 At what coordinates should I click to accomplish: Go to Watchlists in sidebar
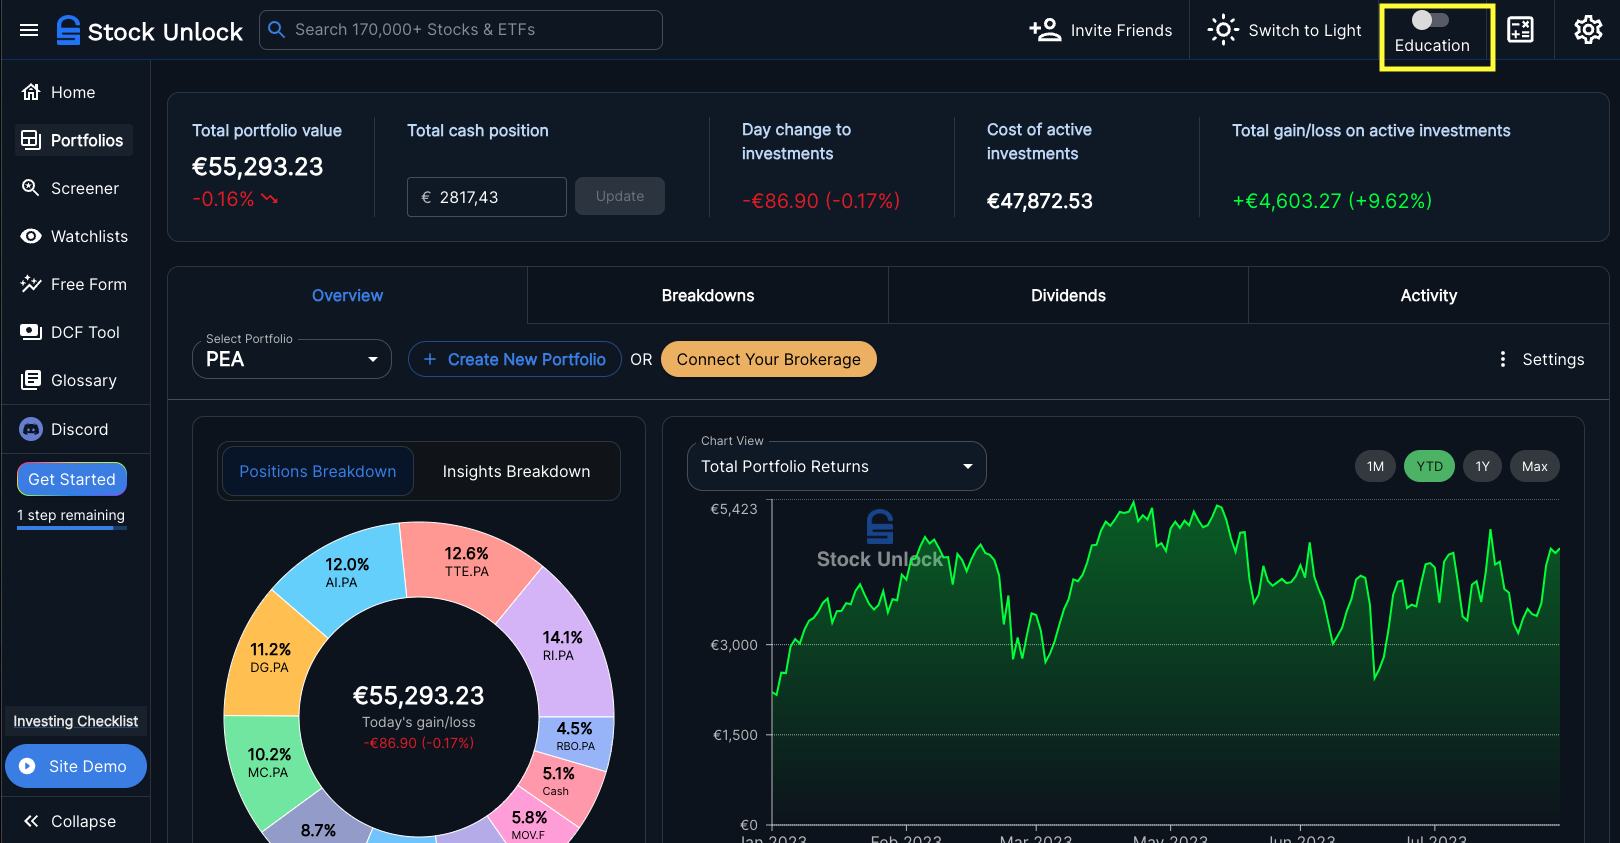coord(75,236)
